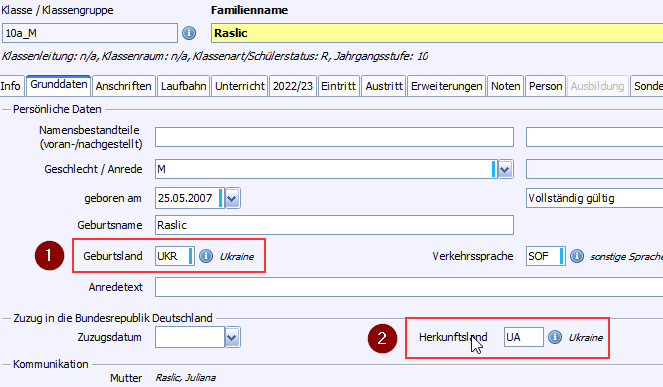The image size is (663, 387).
Task: Switch to the Anschriften tab
Action: click(x=123, y=86)
